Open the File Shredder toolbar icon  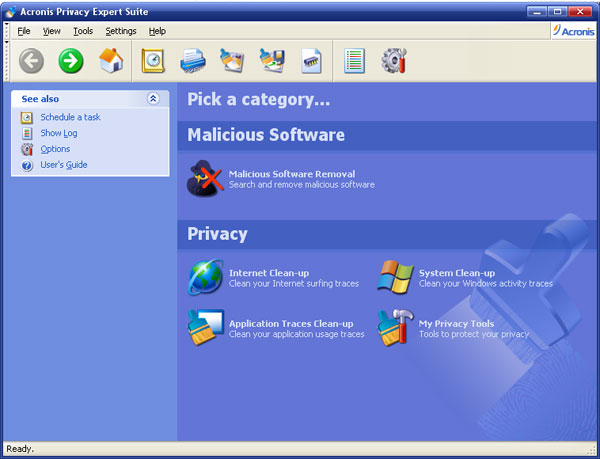(x=193, y=61)
